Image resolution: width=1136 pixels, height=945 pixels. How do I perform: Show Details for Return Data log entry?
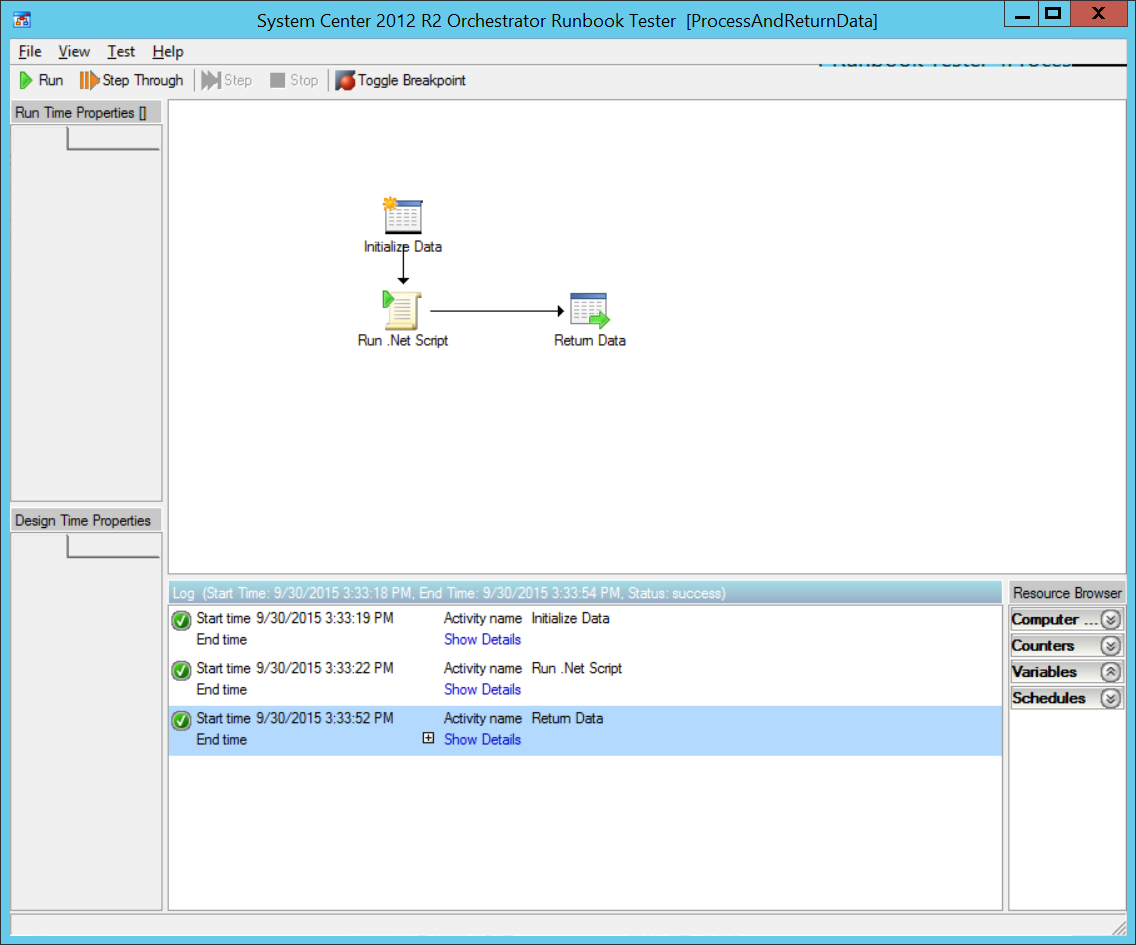483,739
